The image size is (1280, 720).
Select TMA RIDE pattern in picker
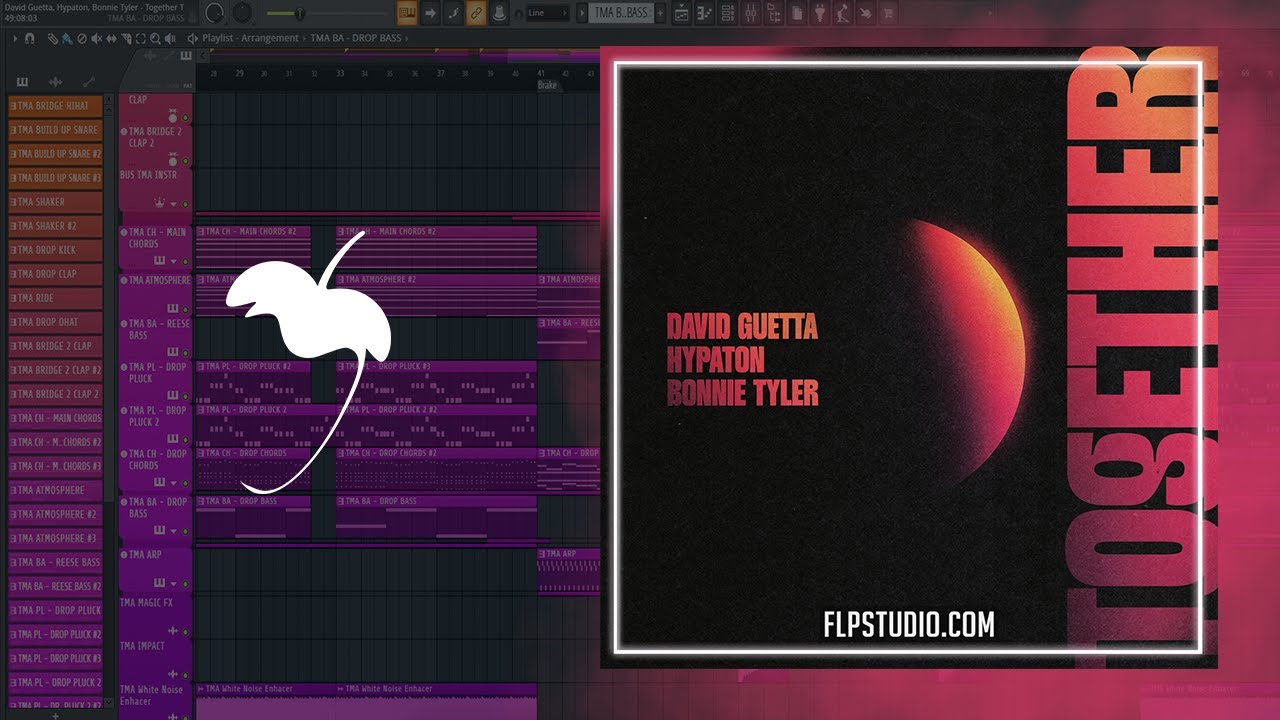[56, 298]
